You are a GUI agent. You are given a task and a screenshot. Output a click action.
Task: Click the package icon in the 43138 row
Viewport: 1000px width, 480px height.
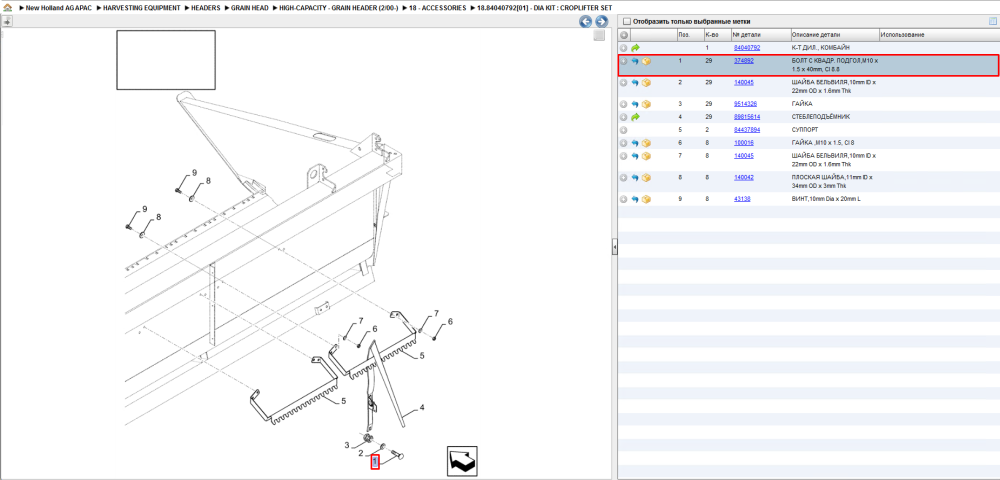[646, 200]
